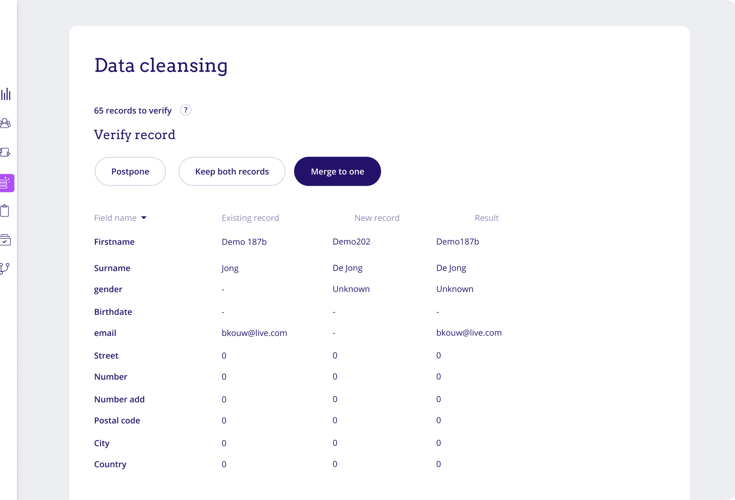The width and height of the screenshot is (735, 500).
Task: Select existing Firstname value Demo 187b
Action: 244,242
